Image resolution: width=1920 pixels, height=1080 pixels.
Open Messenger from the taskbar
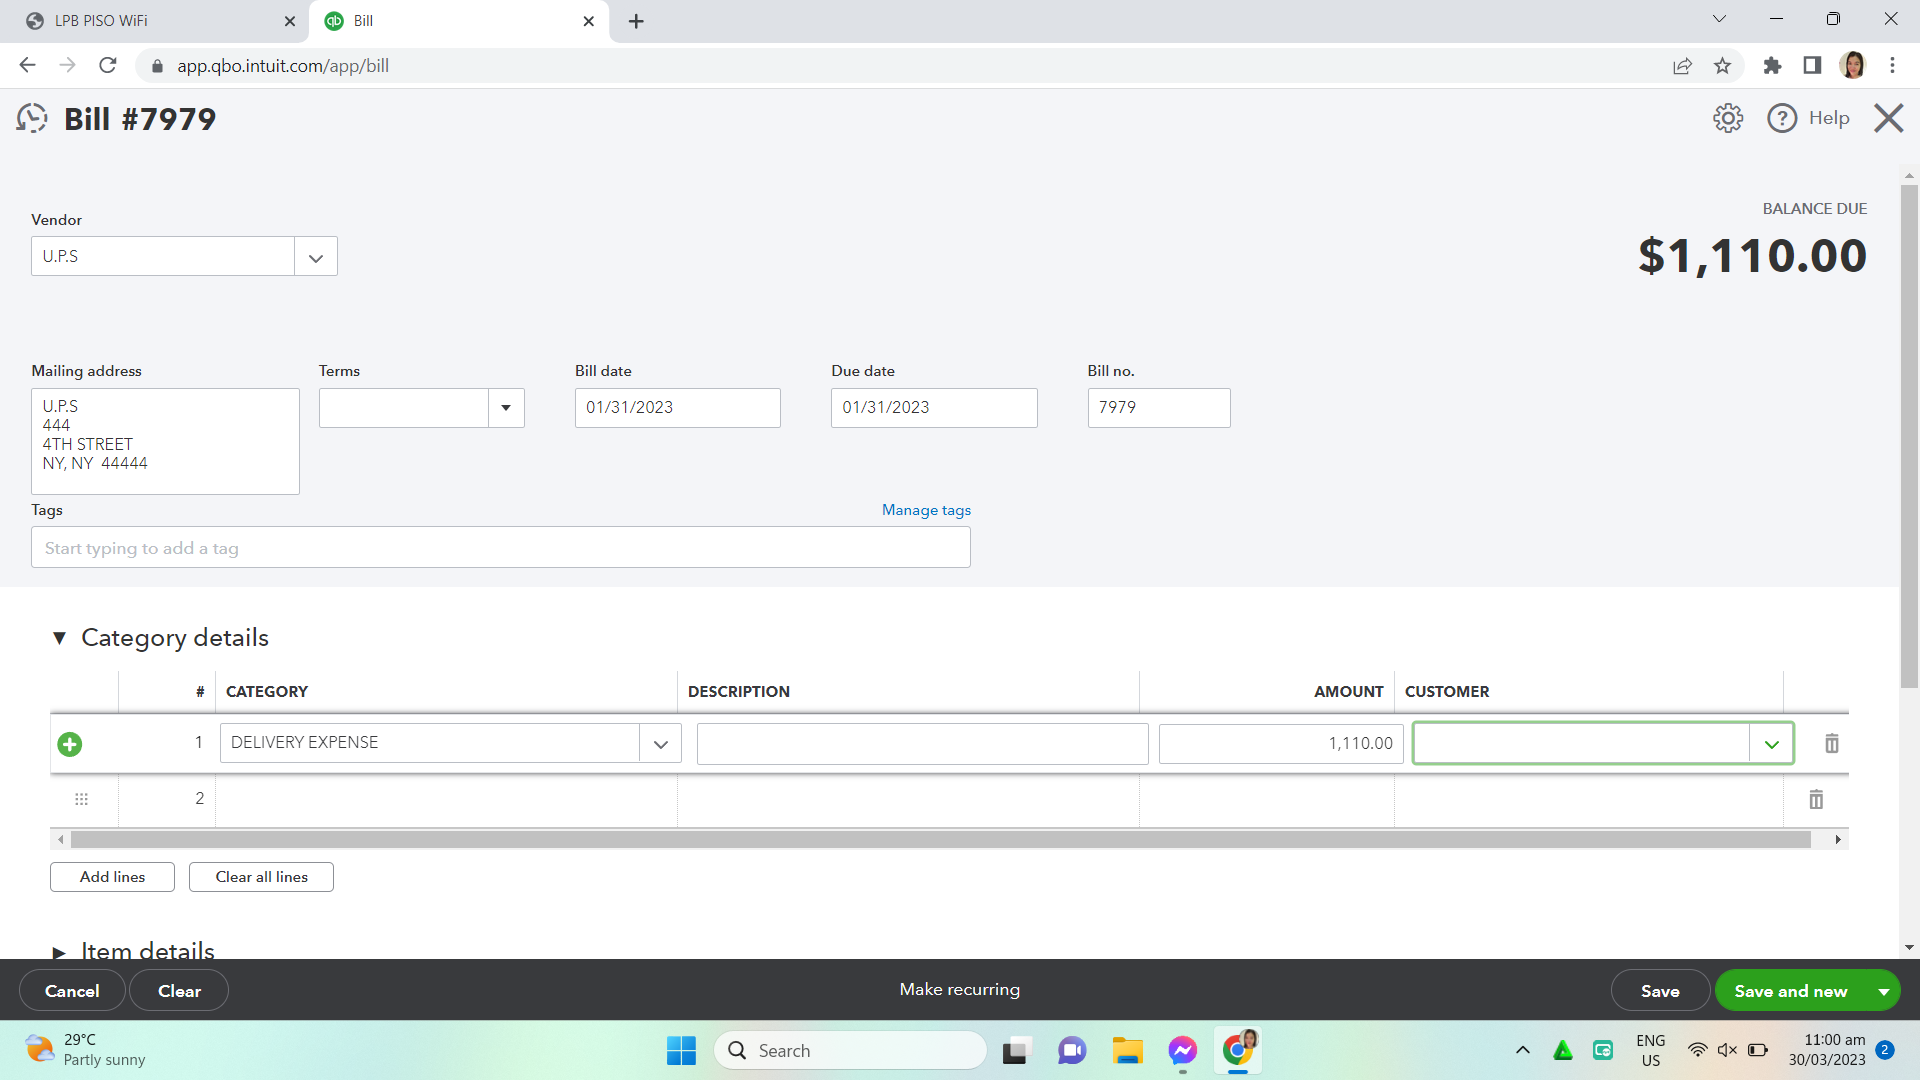(x=1182, y=1051)
